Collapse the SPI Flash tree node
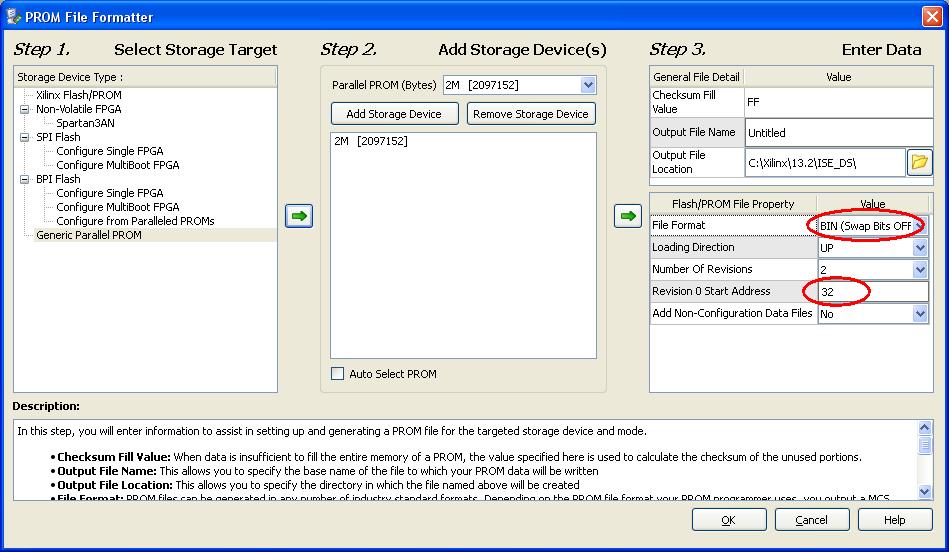949x552 pixels. point(24,137)
